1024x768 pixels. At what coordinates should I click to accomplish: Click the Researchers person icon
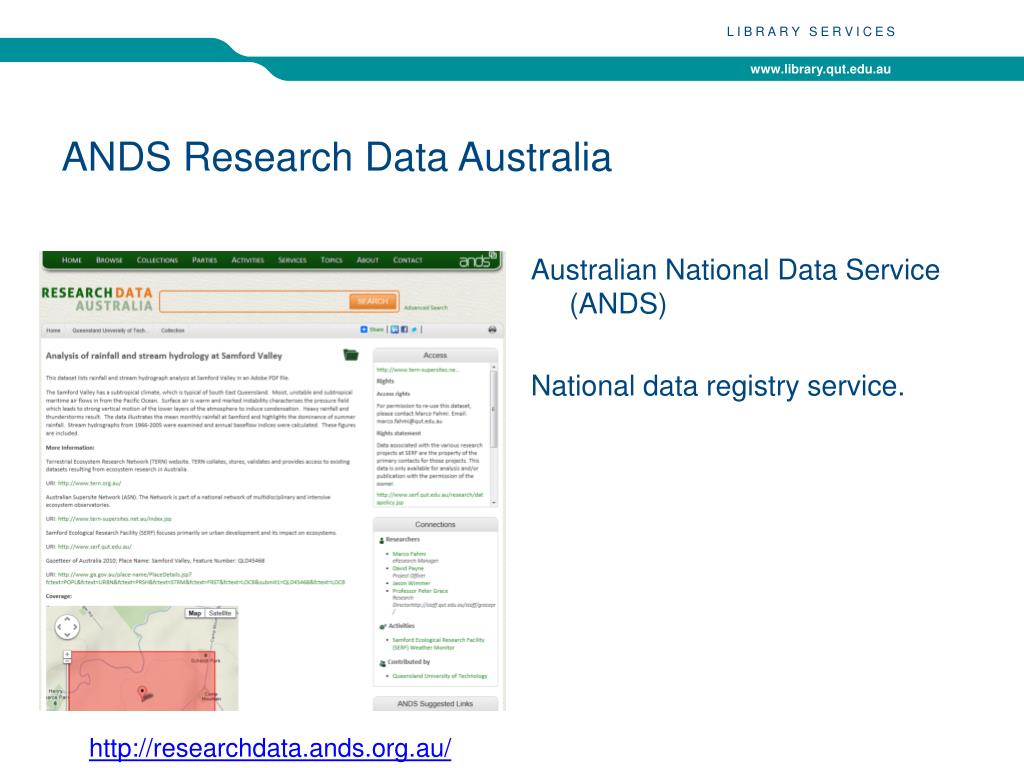click(381, 540)
